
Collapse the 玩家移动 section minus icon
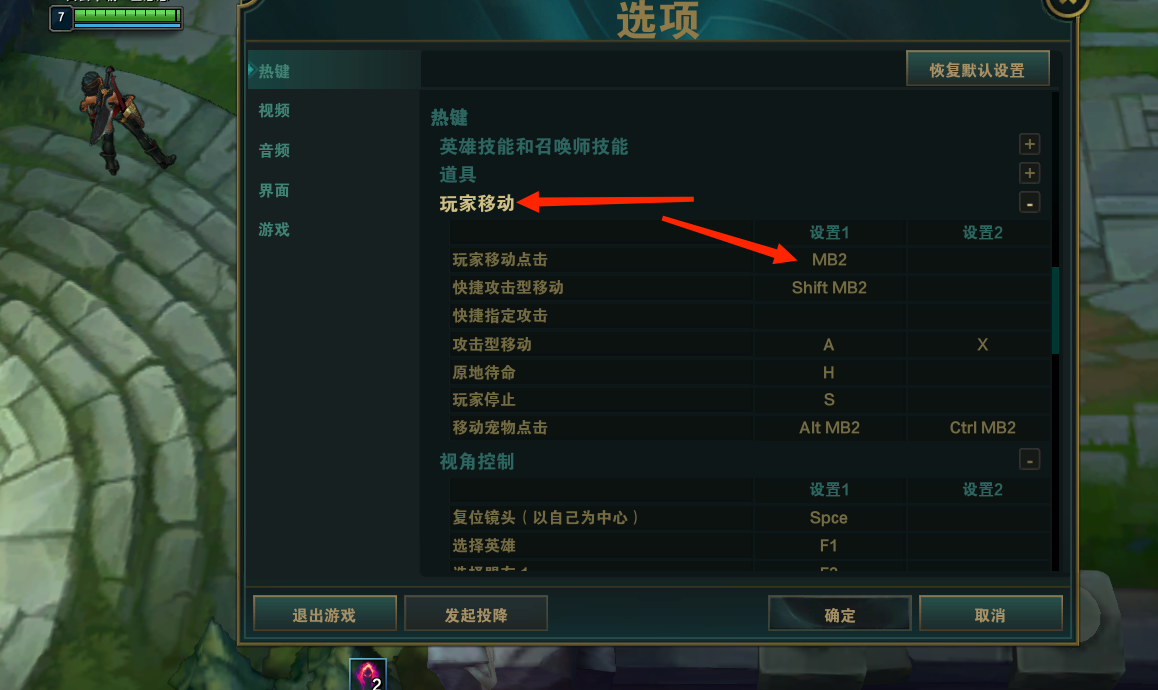(x=1029, y=202)
